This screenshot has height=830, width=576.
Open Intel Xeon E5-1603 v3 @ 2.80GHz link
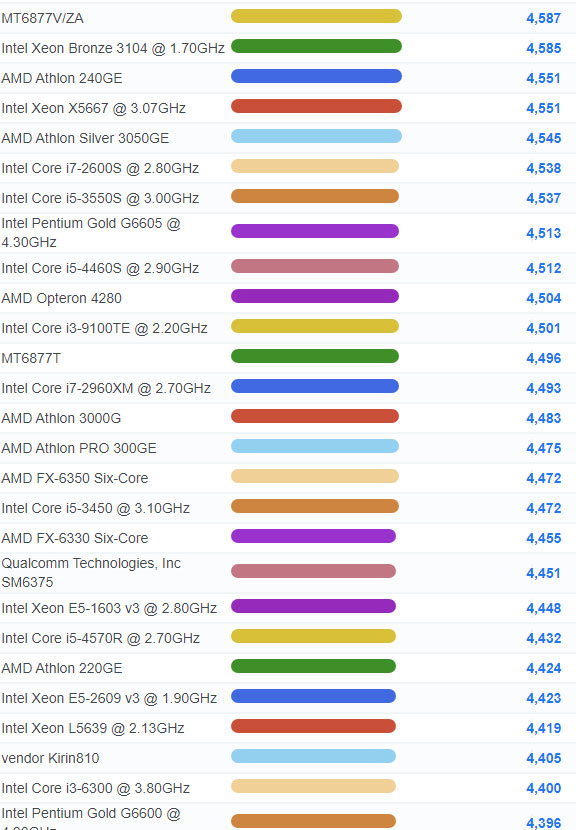pos(109,608)
